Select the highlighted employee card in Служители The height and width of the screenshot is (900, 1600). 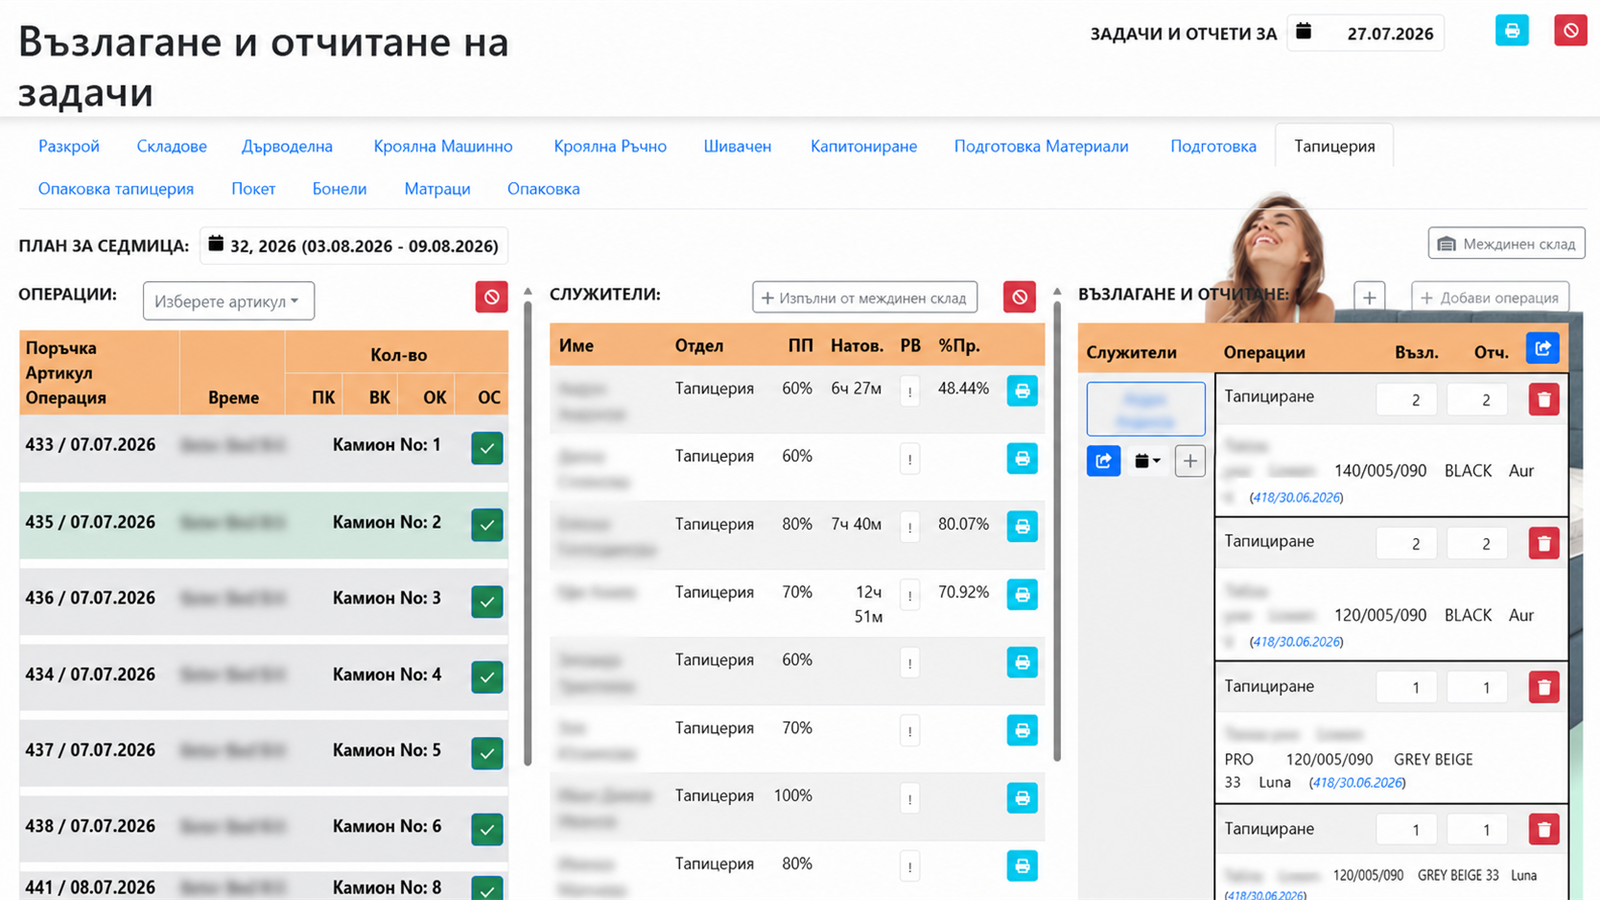[1146, 409]
